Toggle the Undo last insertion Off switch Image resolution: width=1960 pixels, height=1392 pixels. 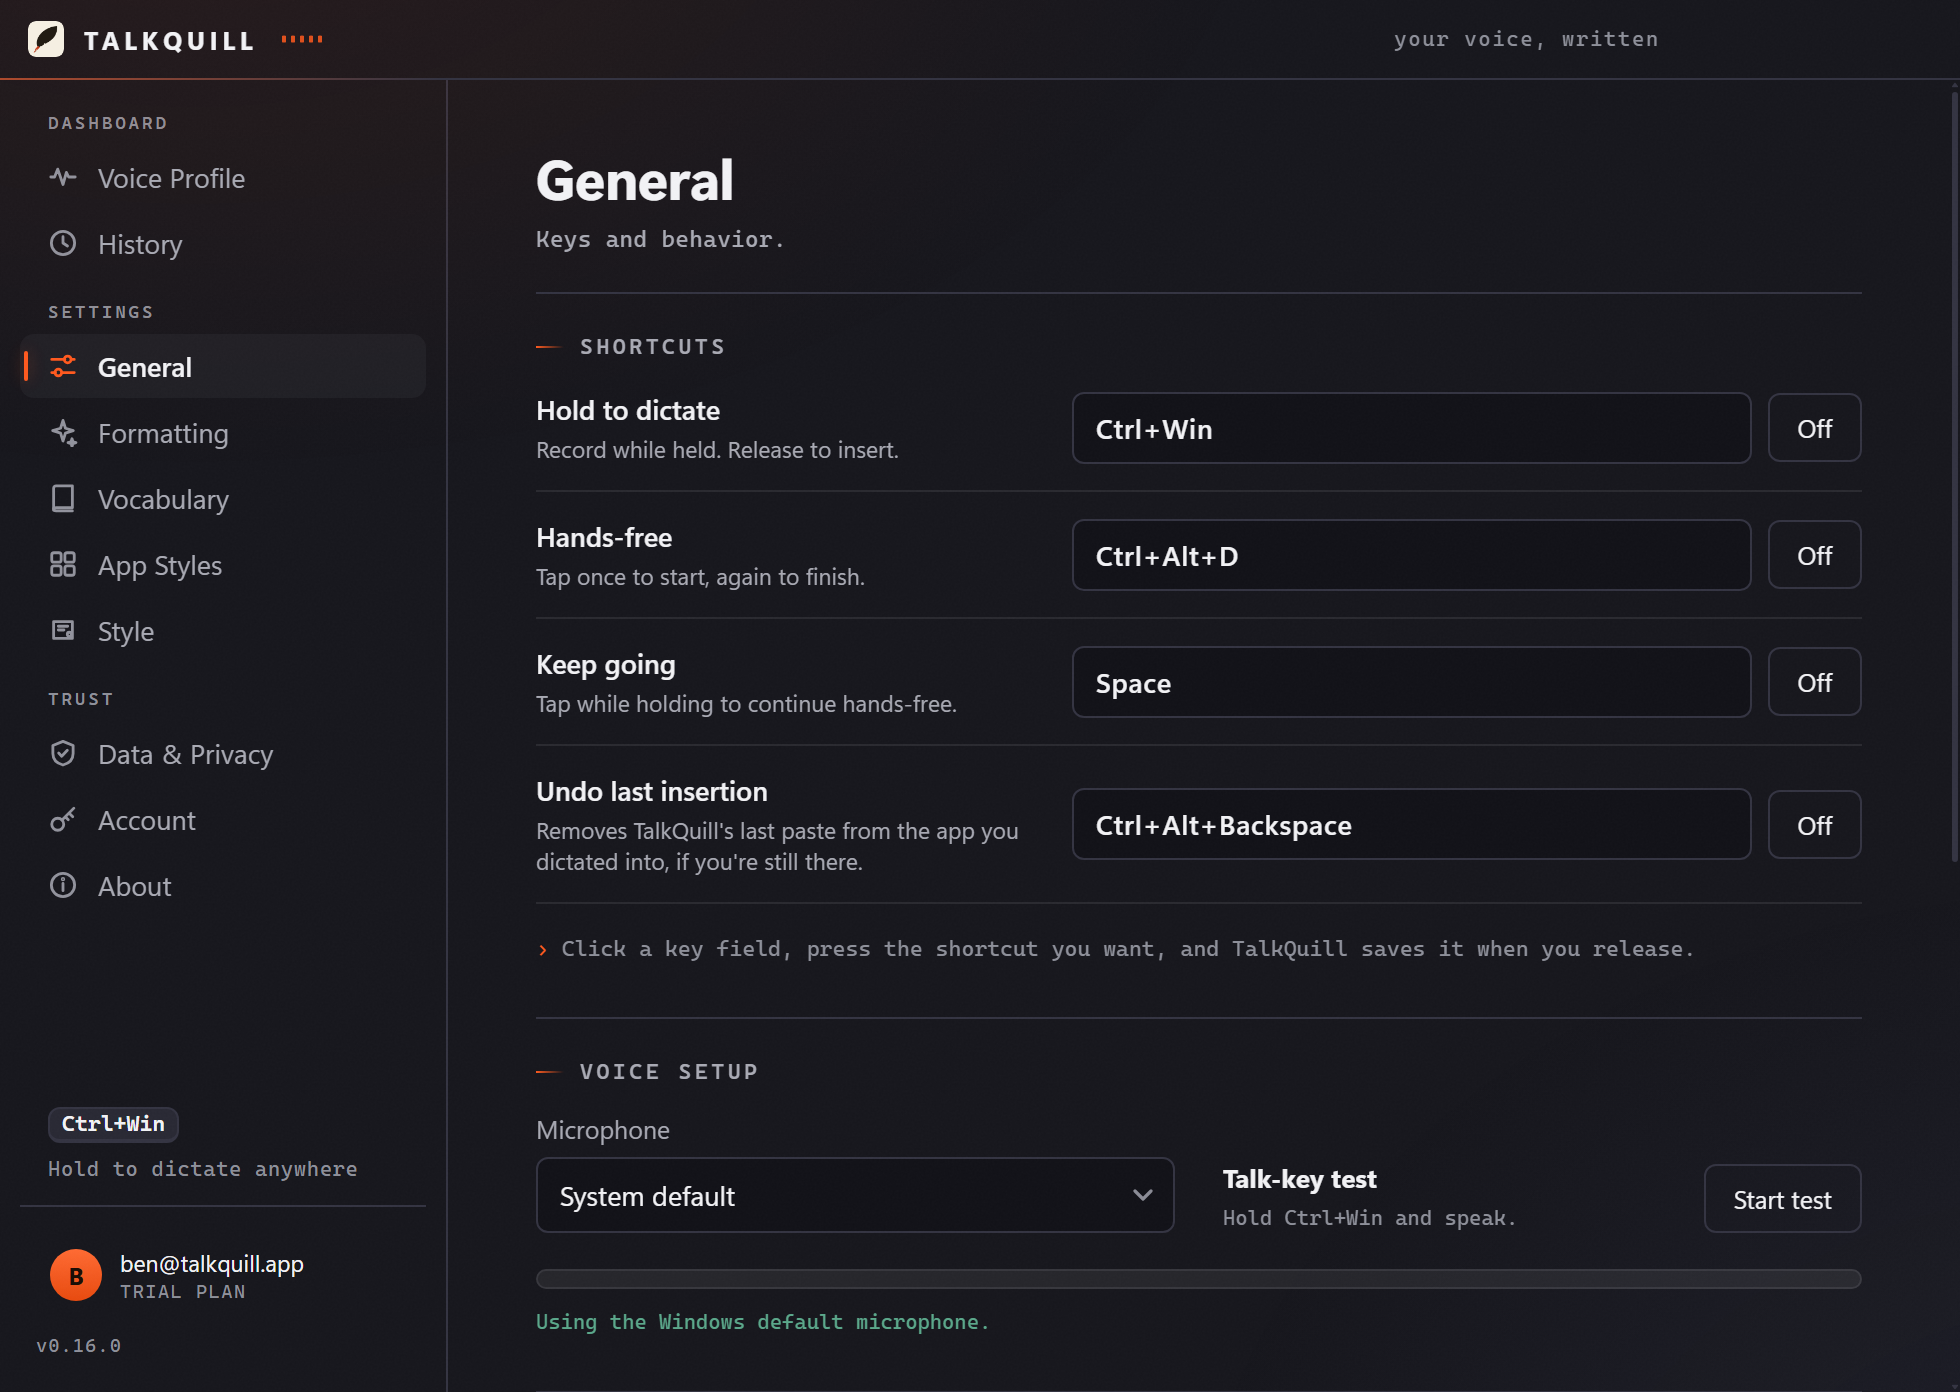(x=1814, y=825)
